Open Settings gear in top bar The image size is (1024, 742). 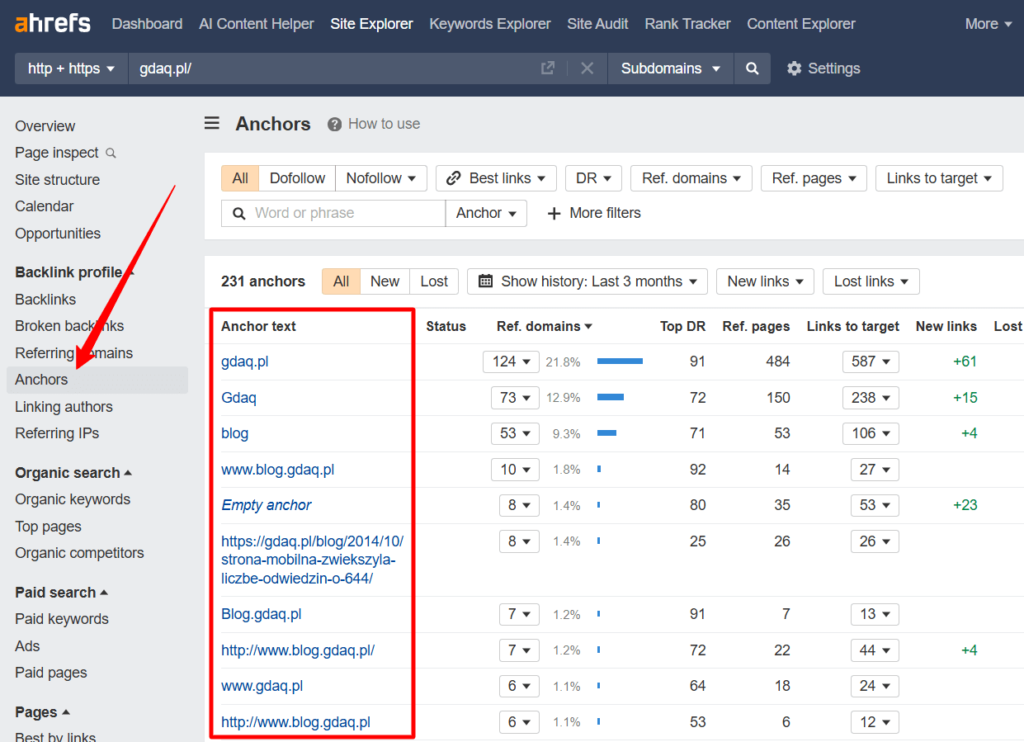click(822, 69)
